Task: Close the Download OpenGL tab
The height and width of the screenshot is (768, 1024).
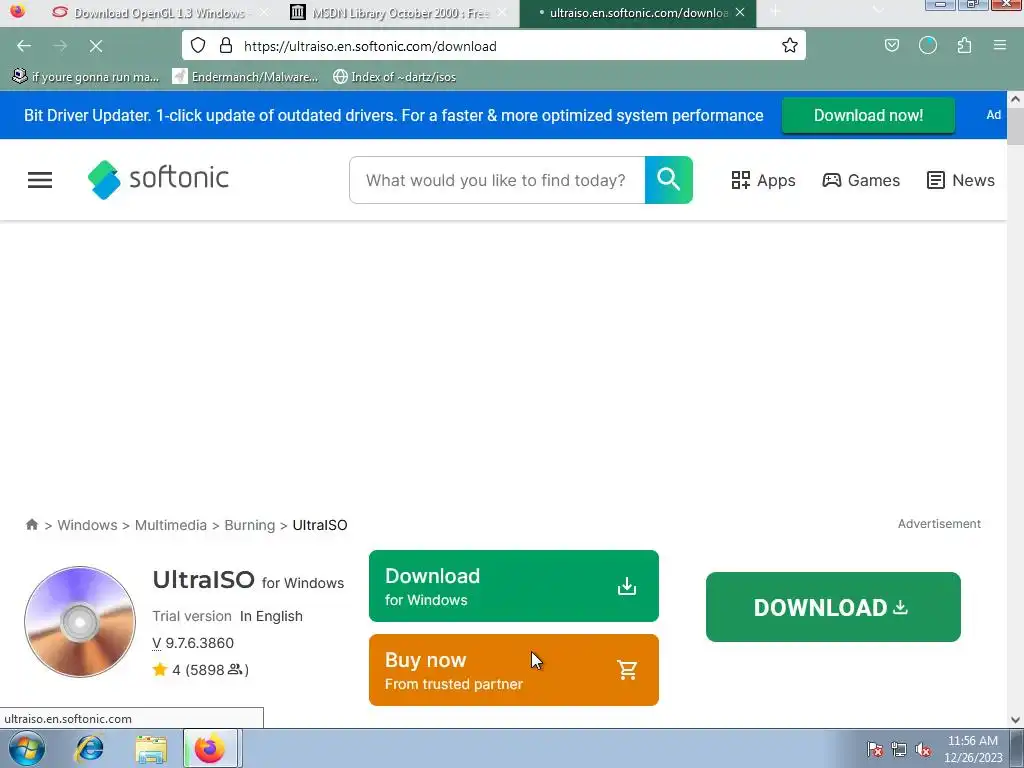Action: pos(263,12)
